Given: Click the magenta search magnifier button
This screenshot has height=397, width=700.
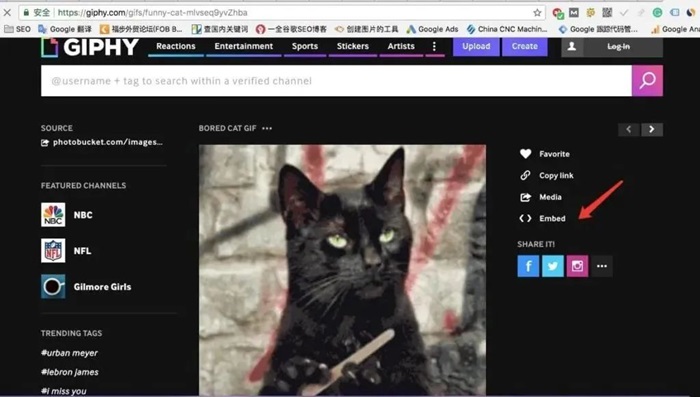Looking at the screenshot, I should click(647, 81).
